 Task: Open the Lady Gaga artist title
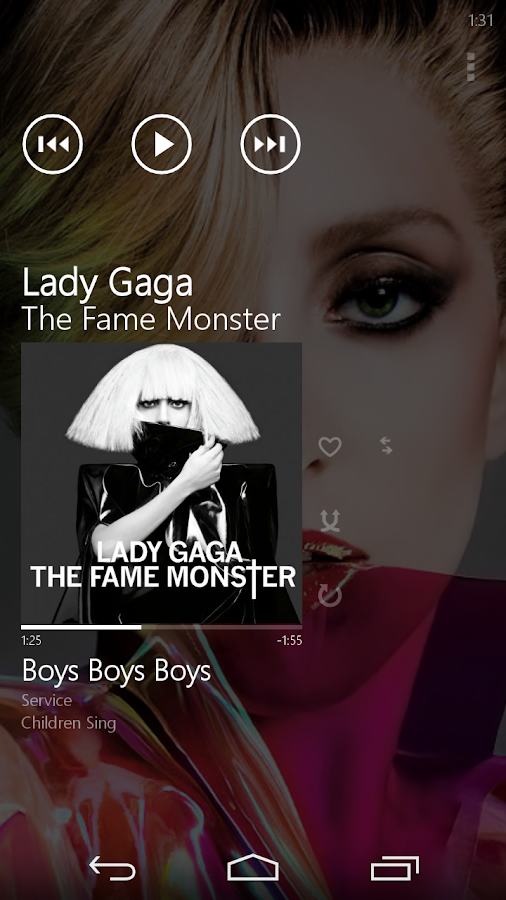coord(107,283)
